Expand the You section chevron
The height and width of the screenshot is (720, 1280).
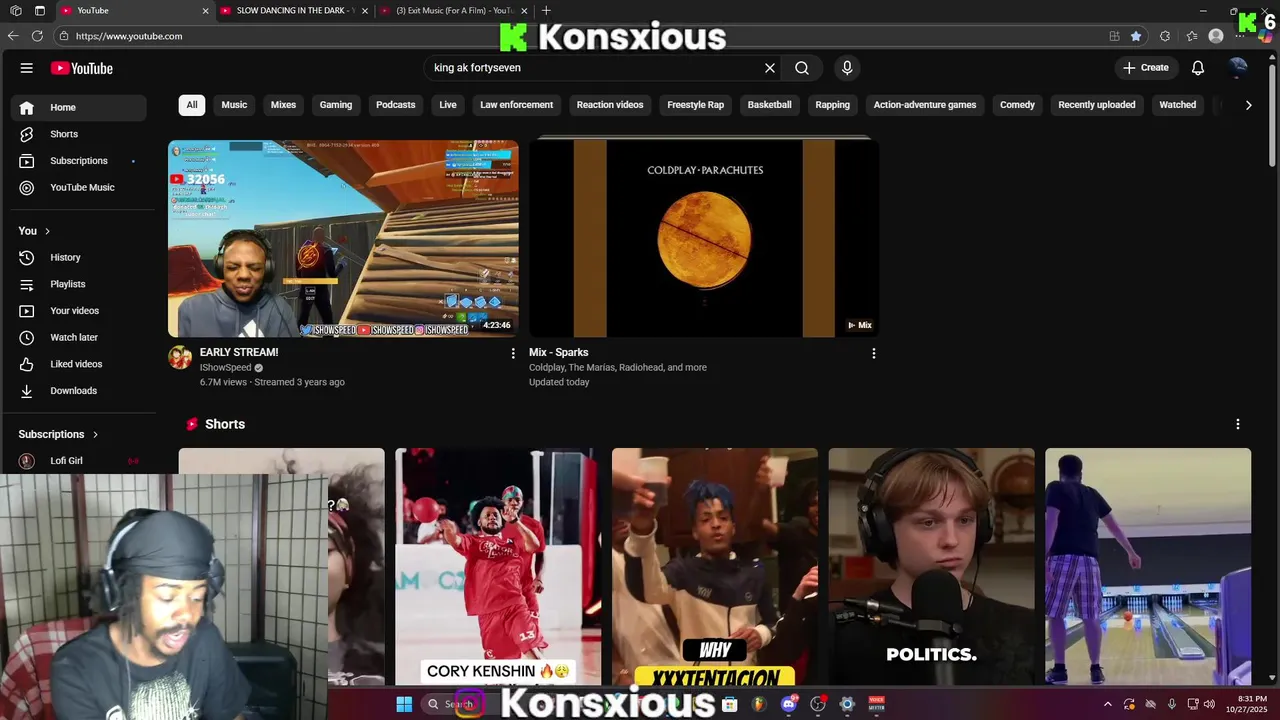pos(47,231)
